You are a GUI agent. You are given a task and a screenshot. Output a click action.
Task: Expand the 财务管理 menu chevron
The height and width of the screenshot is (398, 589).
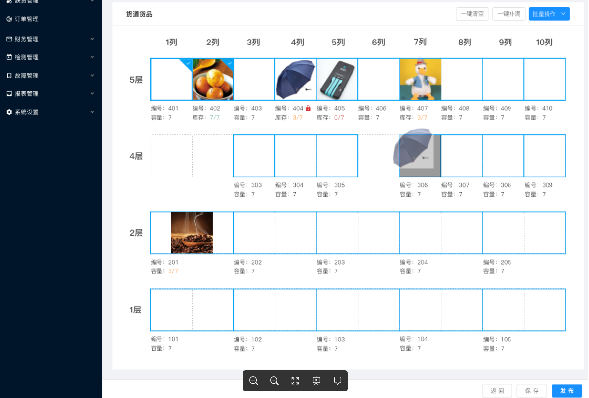92,39
